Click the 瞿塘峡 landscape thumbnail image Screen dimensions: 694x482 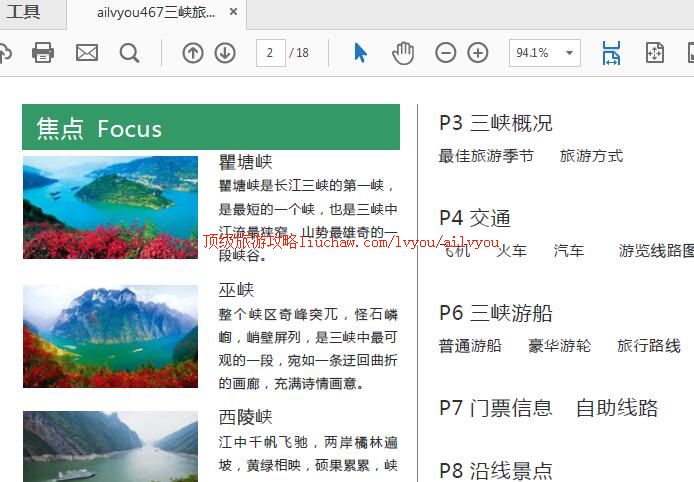point(110,207)
